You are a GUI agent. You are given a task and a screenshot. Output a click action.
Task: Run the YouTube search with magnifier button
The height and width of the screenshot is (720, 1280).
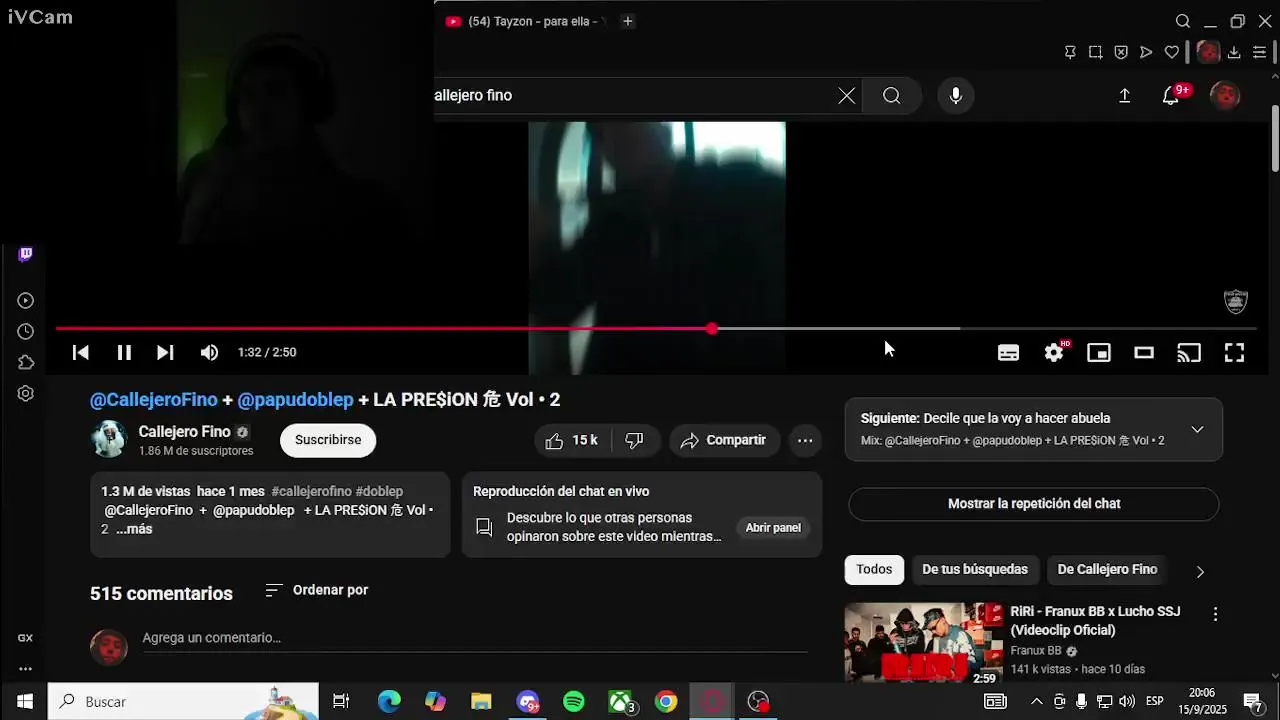tap(892, 96)
